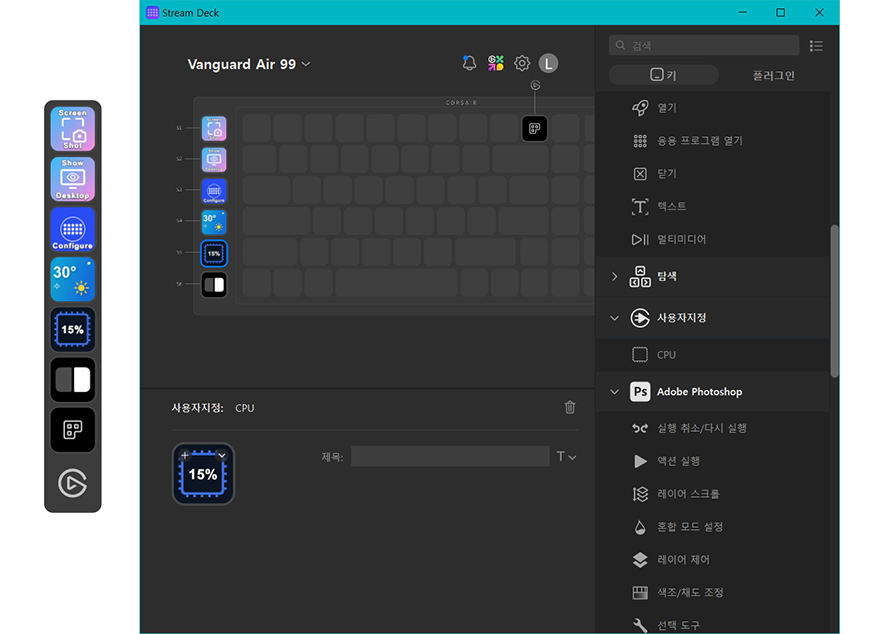Switch to the 키 tab
880x634 pixels.
click(x=663, y=75)
